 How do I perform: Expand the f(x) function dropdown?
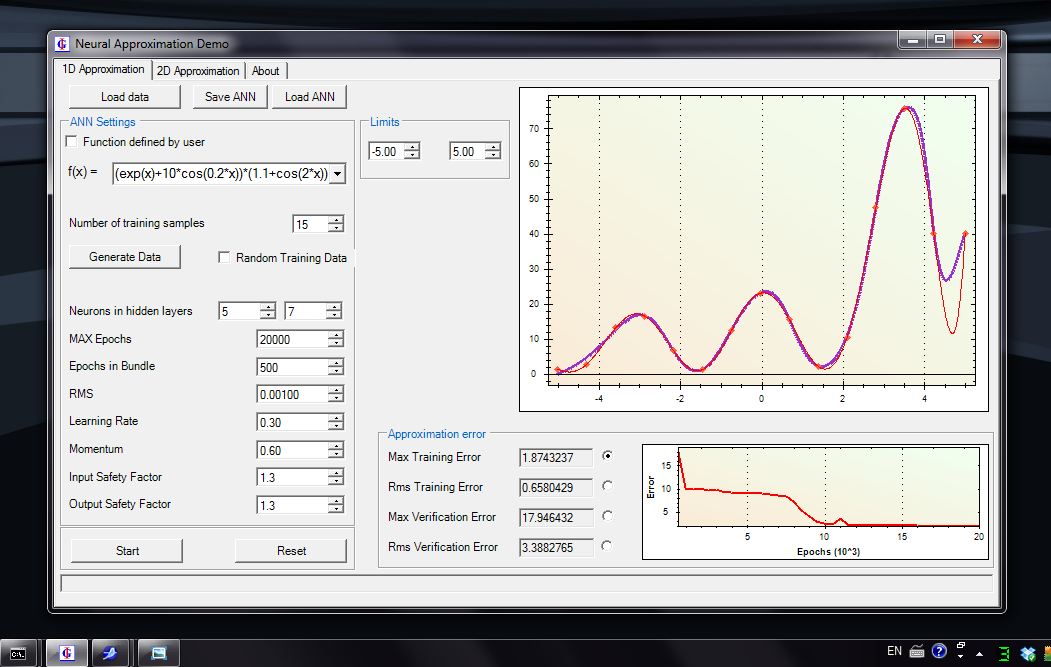[336, 174]
